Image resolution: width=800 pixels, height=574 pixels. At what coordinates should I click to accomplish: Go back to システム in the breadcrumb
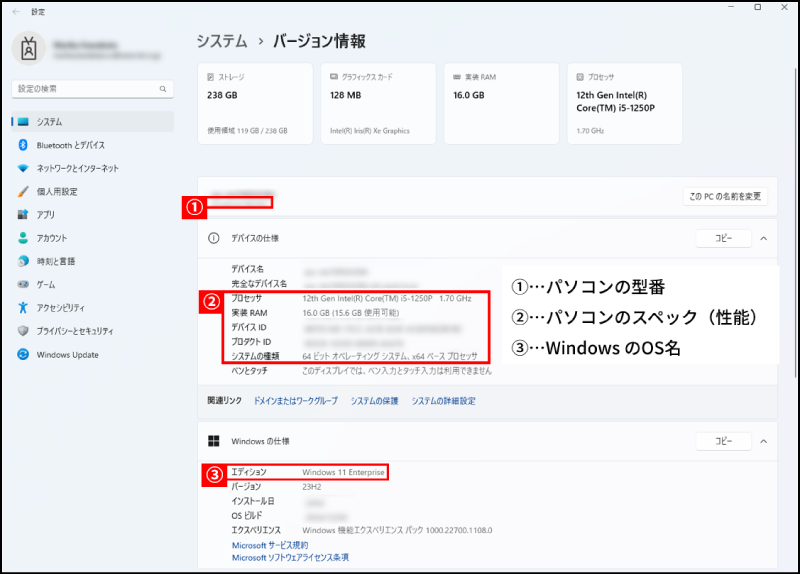(222, 41)
